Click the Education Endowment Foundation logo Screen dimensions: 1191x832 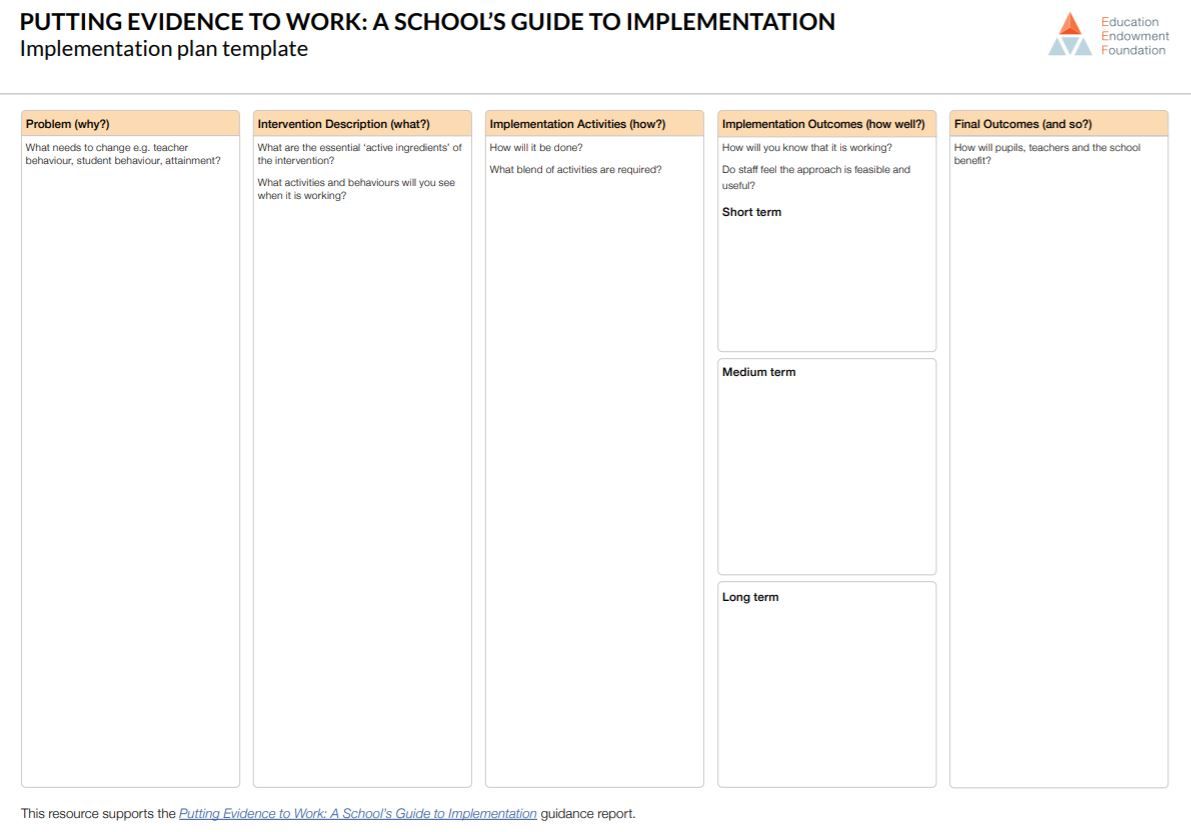click(1110, 35)
